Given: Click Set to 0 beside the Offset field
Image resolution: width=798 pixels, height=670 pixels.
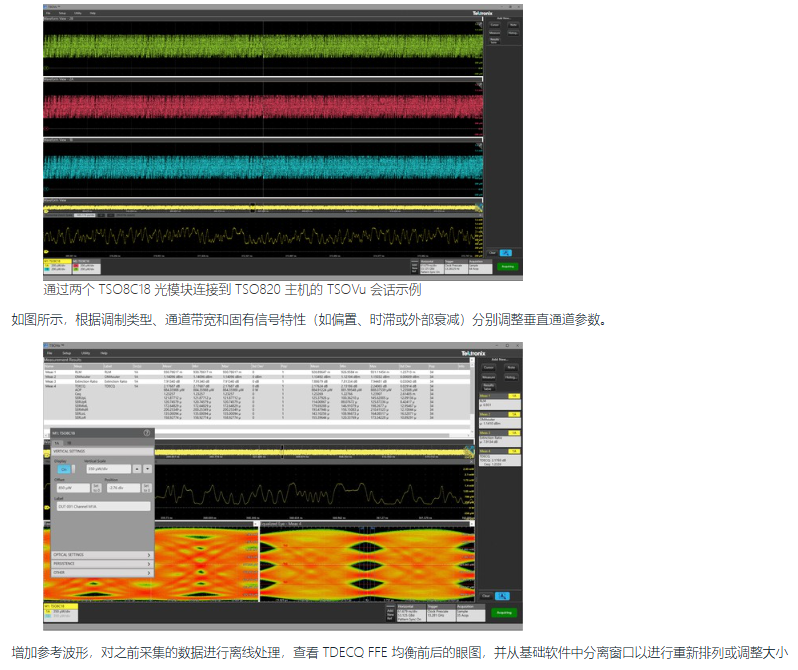Looking at the screenshot, I should point(97,488).
